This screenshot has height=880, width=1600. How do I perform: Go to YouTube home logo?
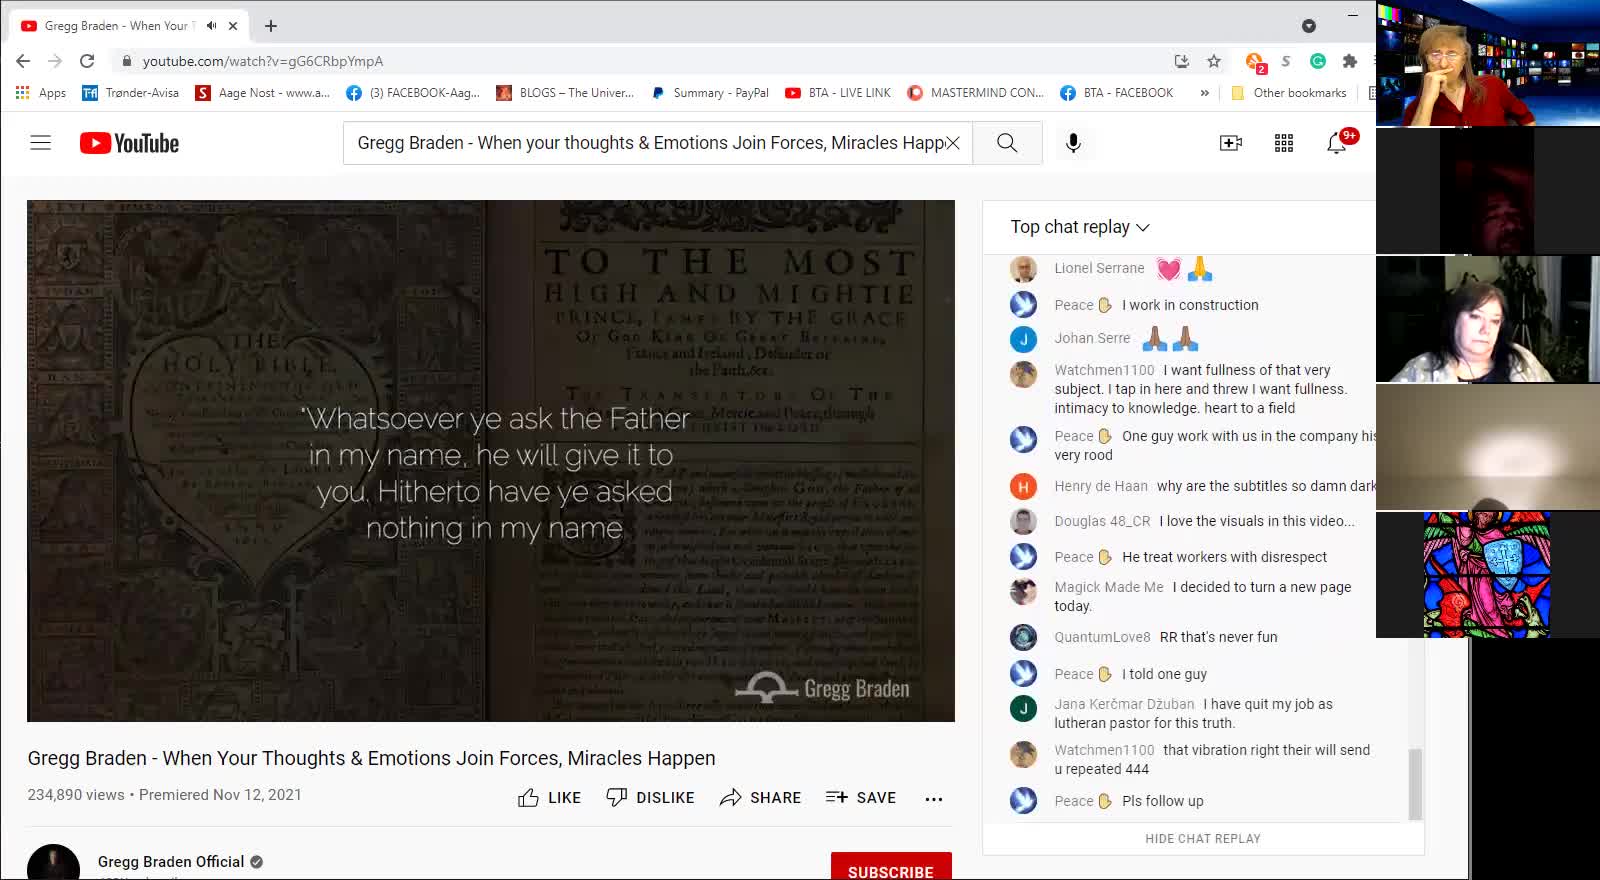(x=129, y=143)
